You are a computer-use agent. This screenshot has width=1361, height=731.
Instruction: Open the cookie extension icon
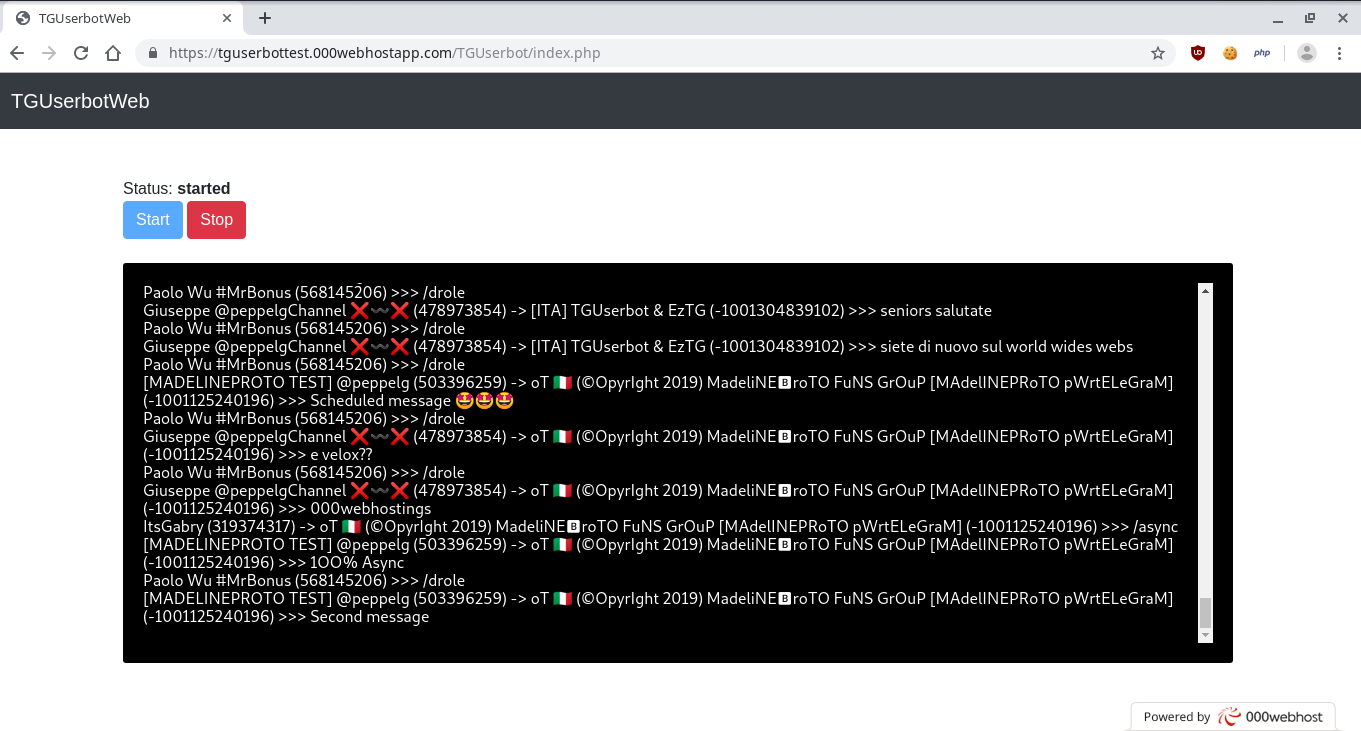click(x=1230, y=53)
